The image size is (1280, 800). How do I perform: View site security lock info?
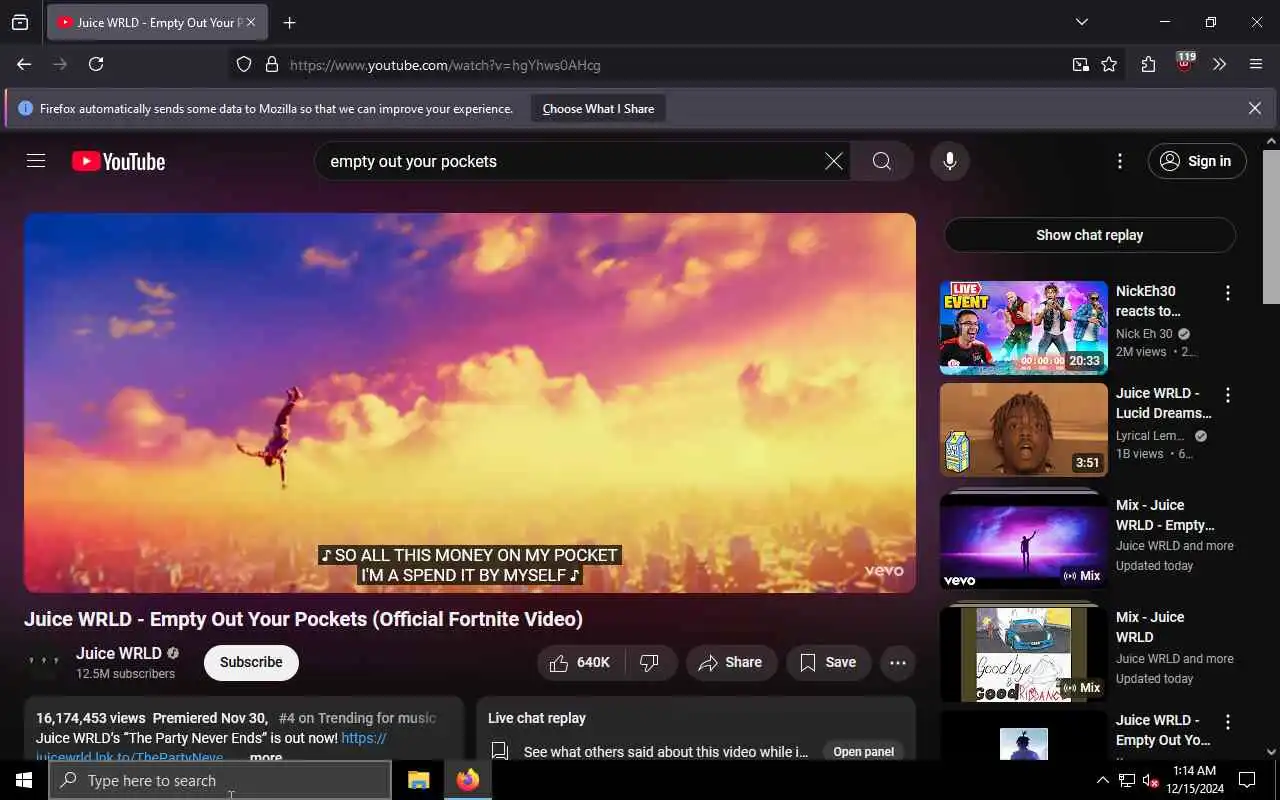tap(271, 65)
